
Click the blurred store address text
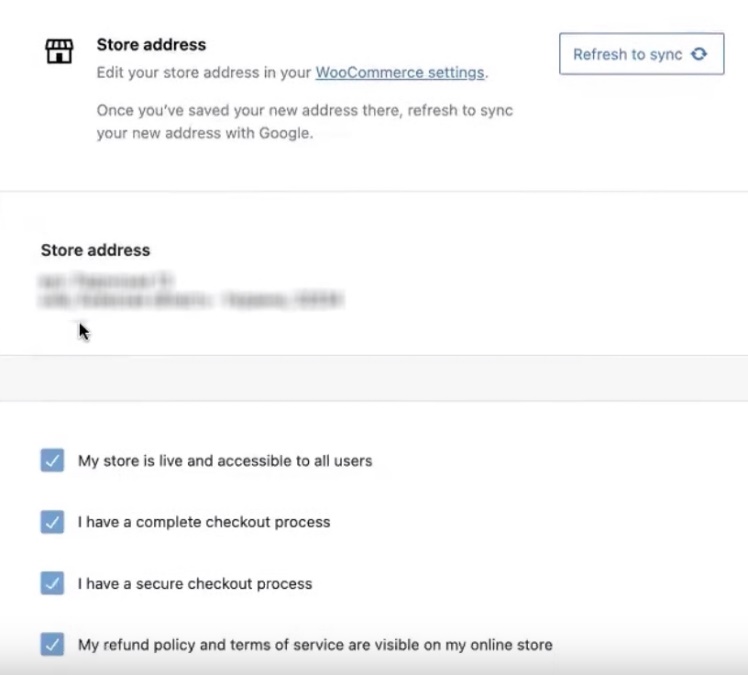click(x=190, y=290)
